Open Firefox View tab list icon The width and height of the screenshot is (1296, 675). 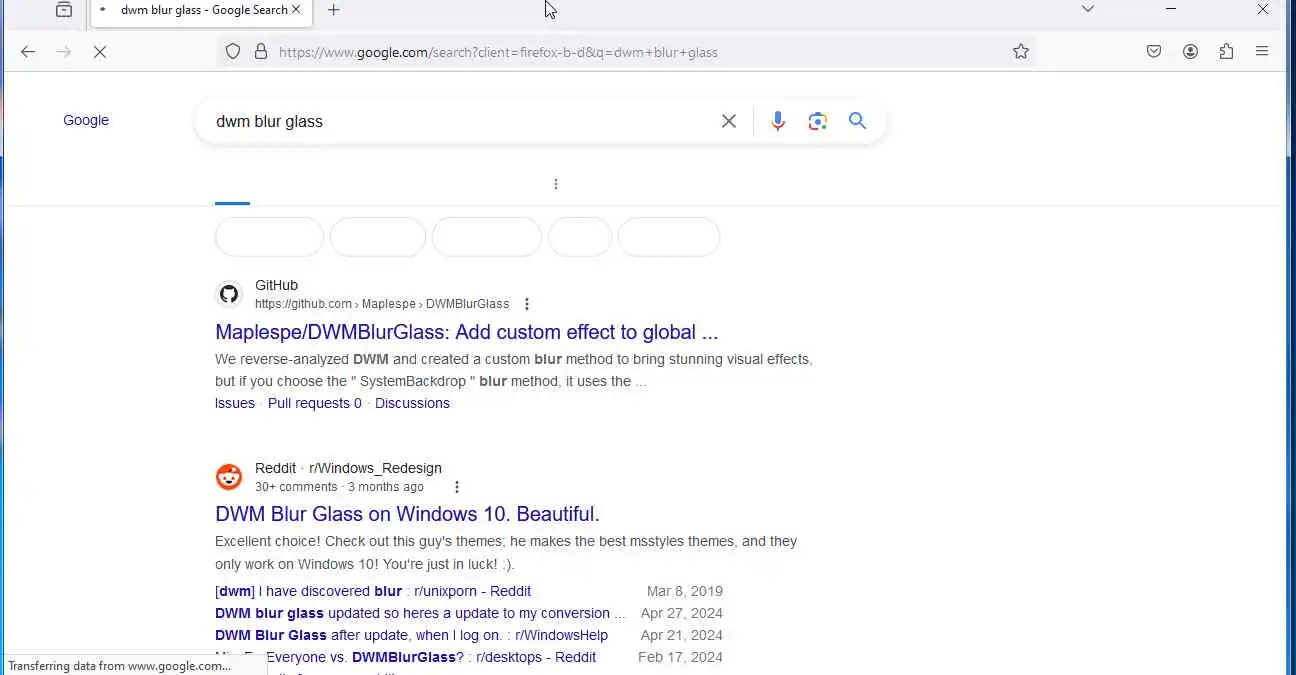64,10
